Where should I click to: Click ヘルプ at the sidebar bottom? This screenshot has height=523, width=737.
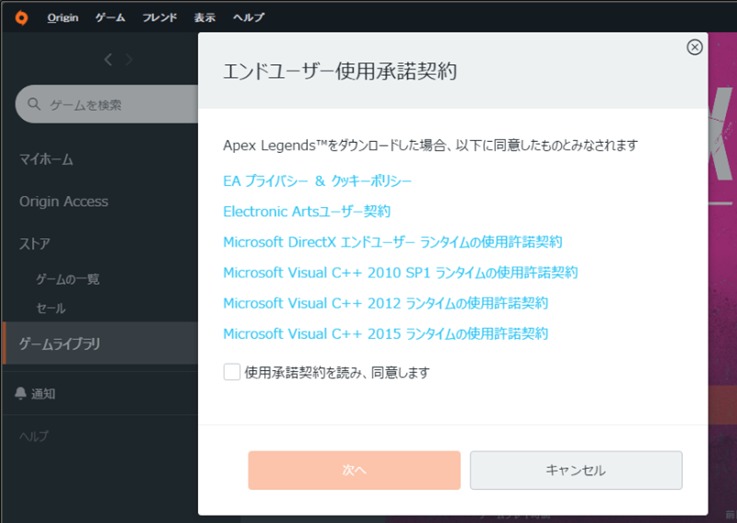[33, 436]
